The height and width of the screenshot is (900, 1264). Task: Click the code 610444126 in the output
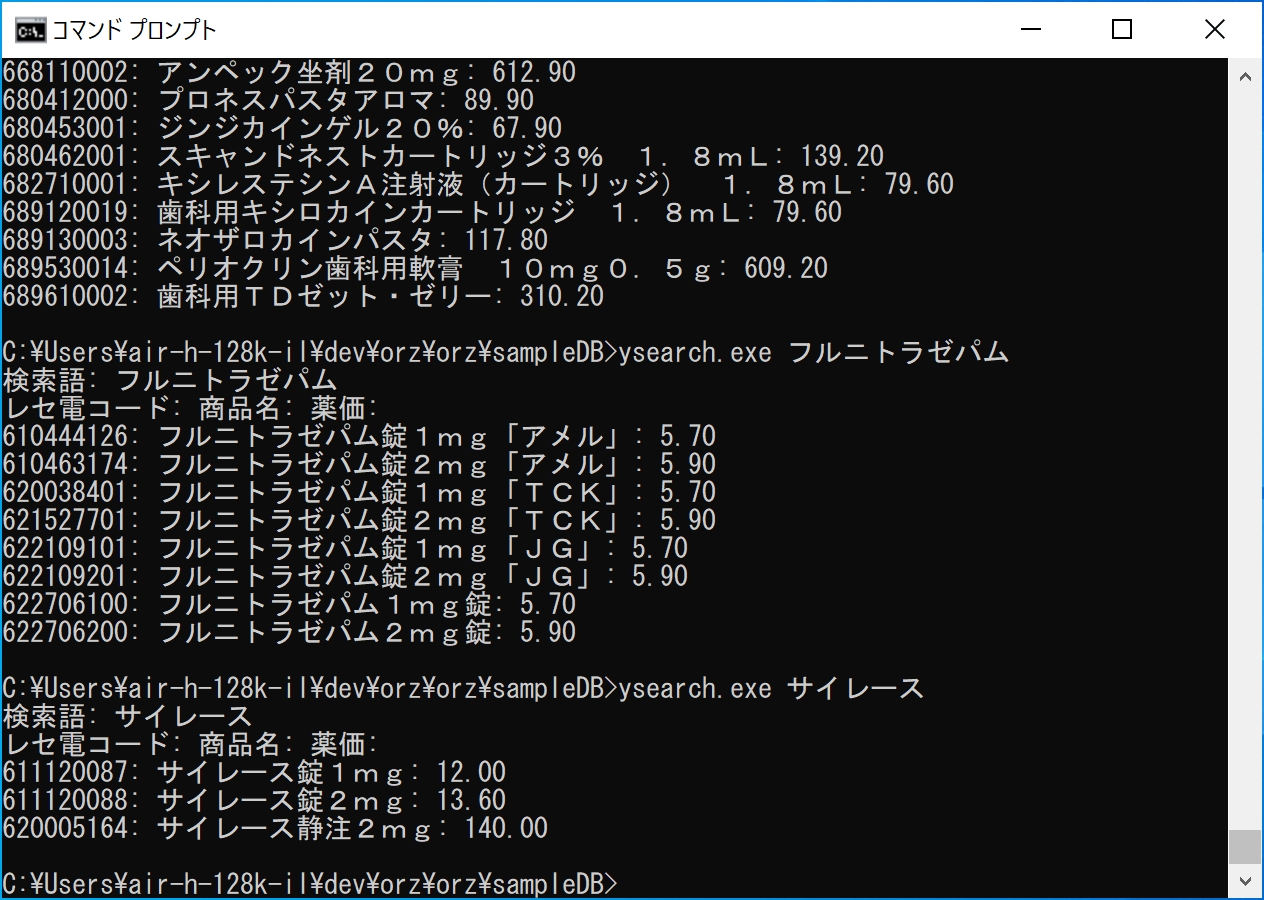[x=74, y=436]
